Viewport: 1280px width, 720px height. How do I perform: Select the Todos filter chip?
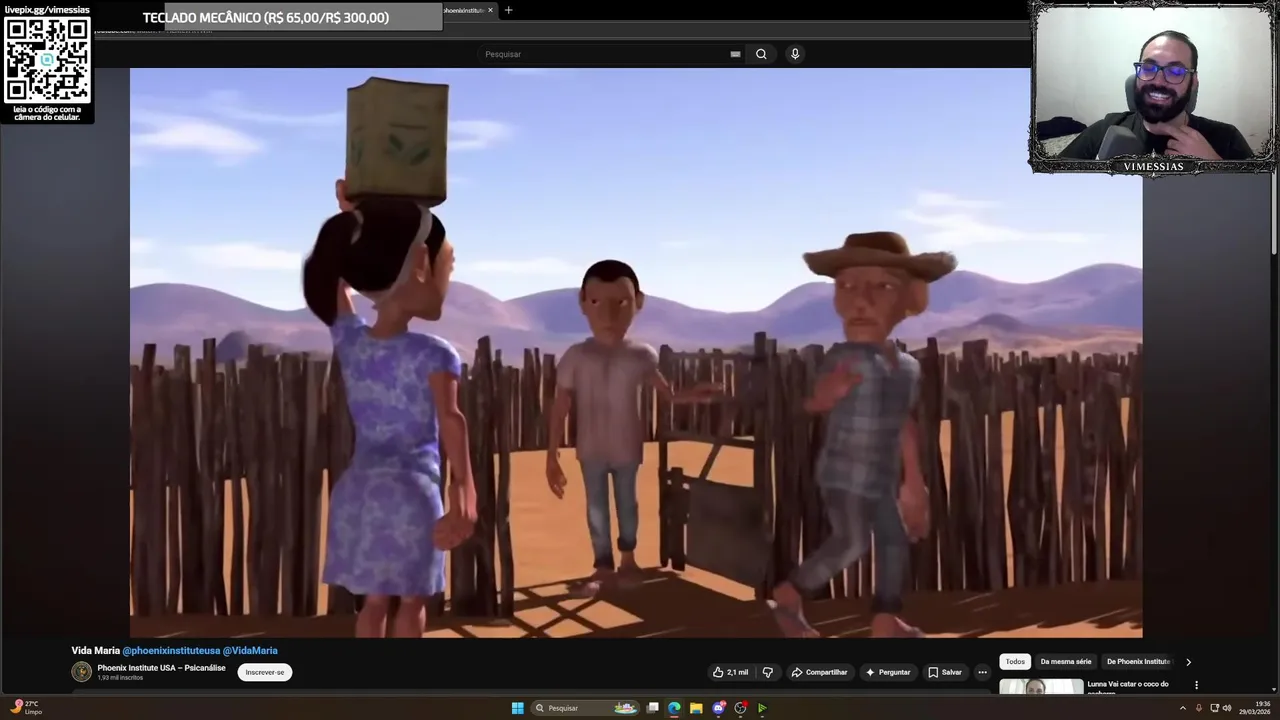pos(1015,661)
